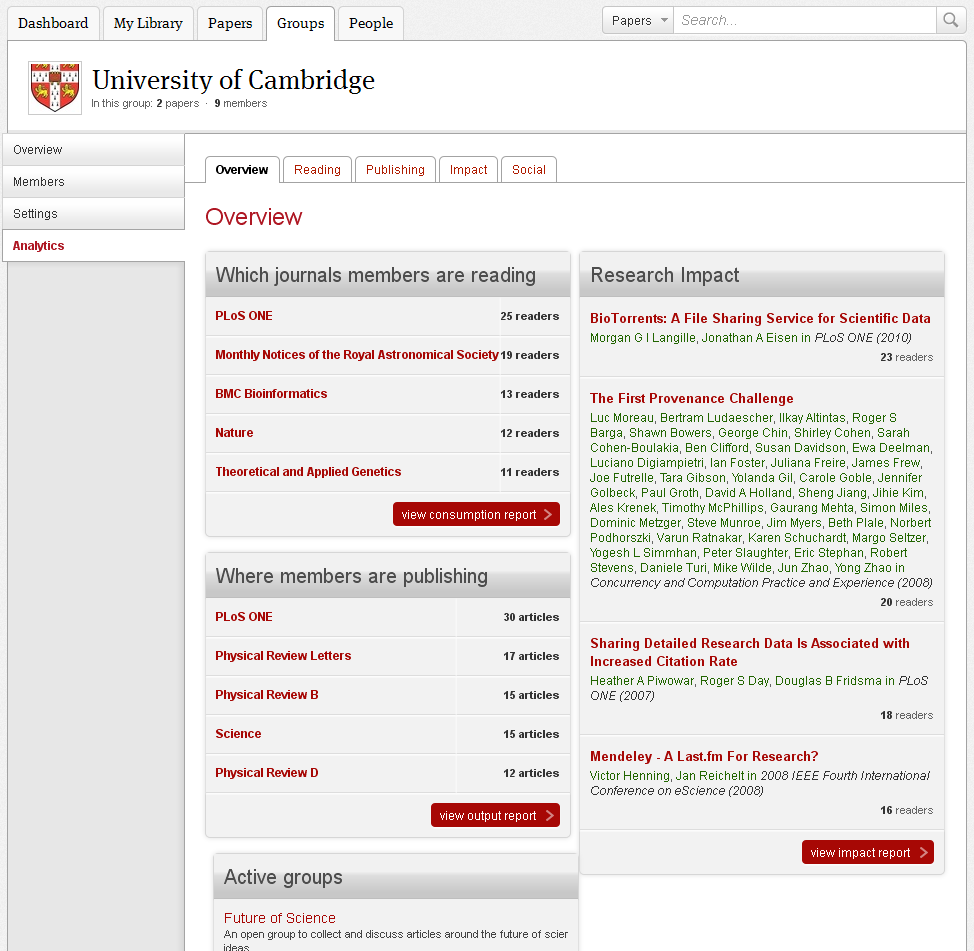Switch to the Impact analytics tab
974x951 pixels.
pos(468,170)
